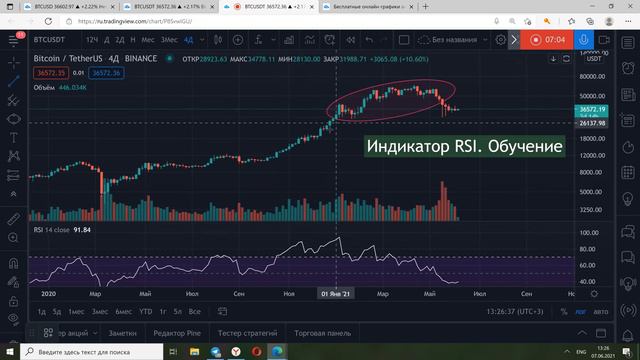
Task: Select the crosshair cursor tool
Action: [13, 62]
